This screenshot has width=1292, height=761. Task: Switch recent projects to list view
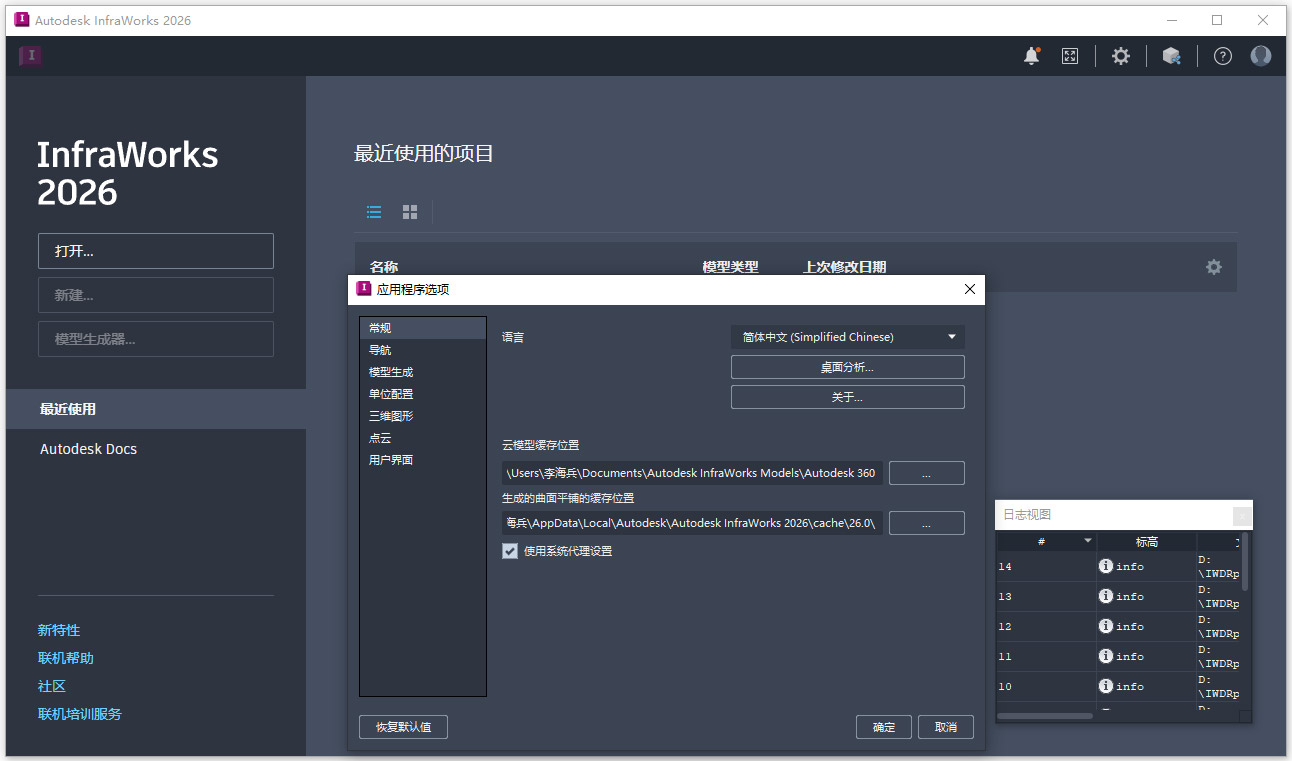(x=374, y=212)
